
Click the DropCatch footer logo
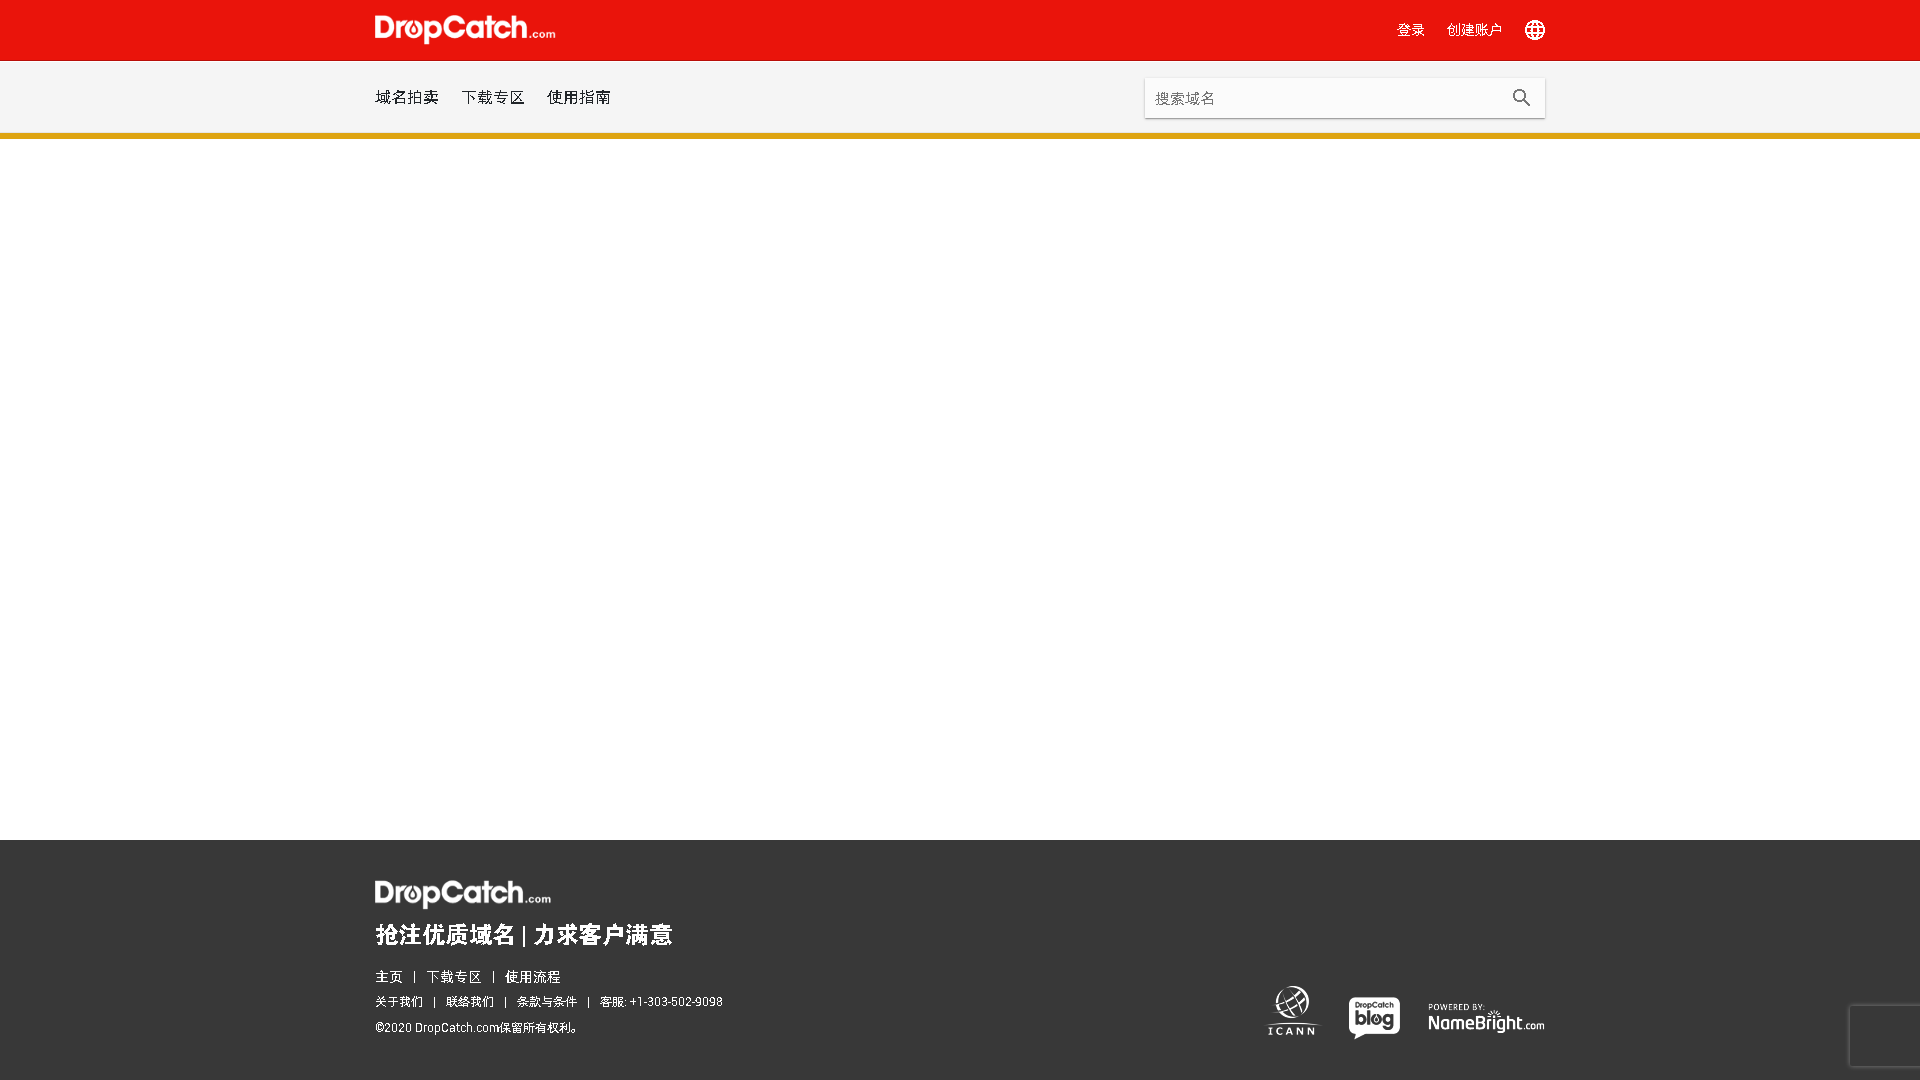click(x=460, y=893)
